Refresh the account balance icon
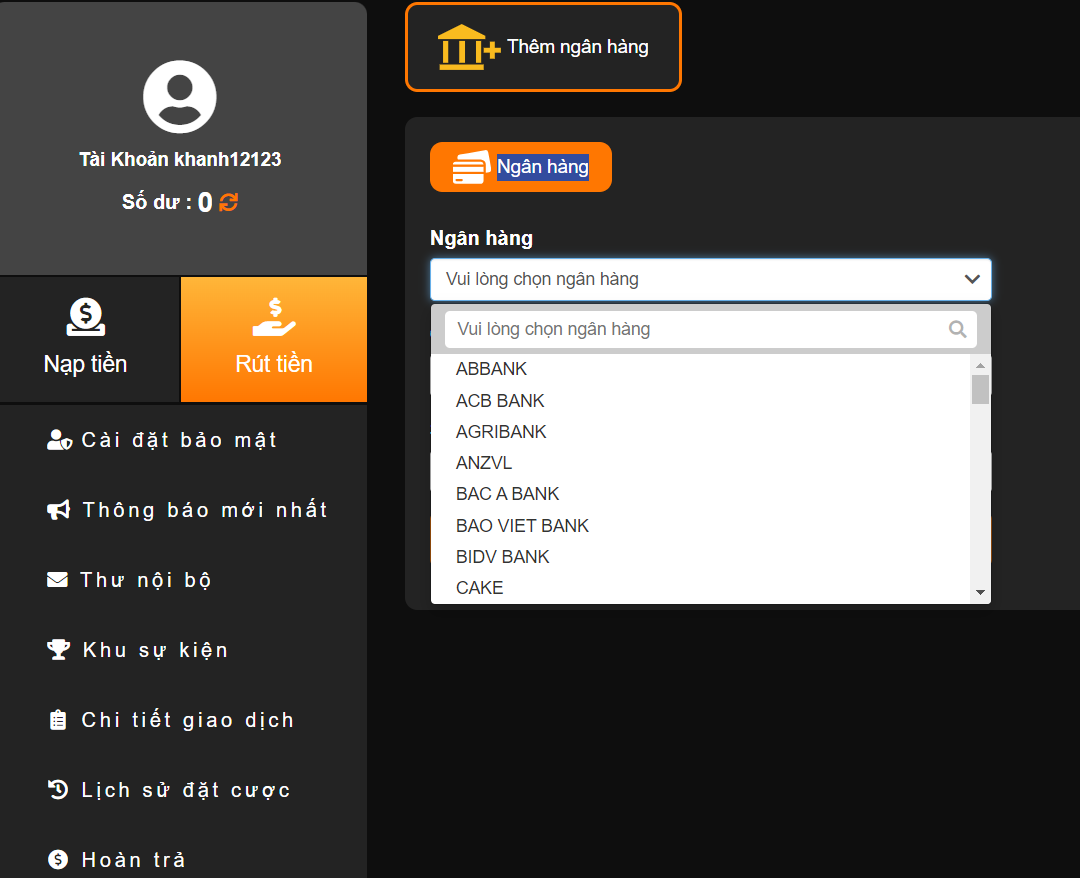This screenshot has width=1080, height=878. pyautogui.click(x=229, y=202)
